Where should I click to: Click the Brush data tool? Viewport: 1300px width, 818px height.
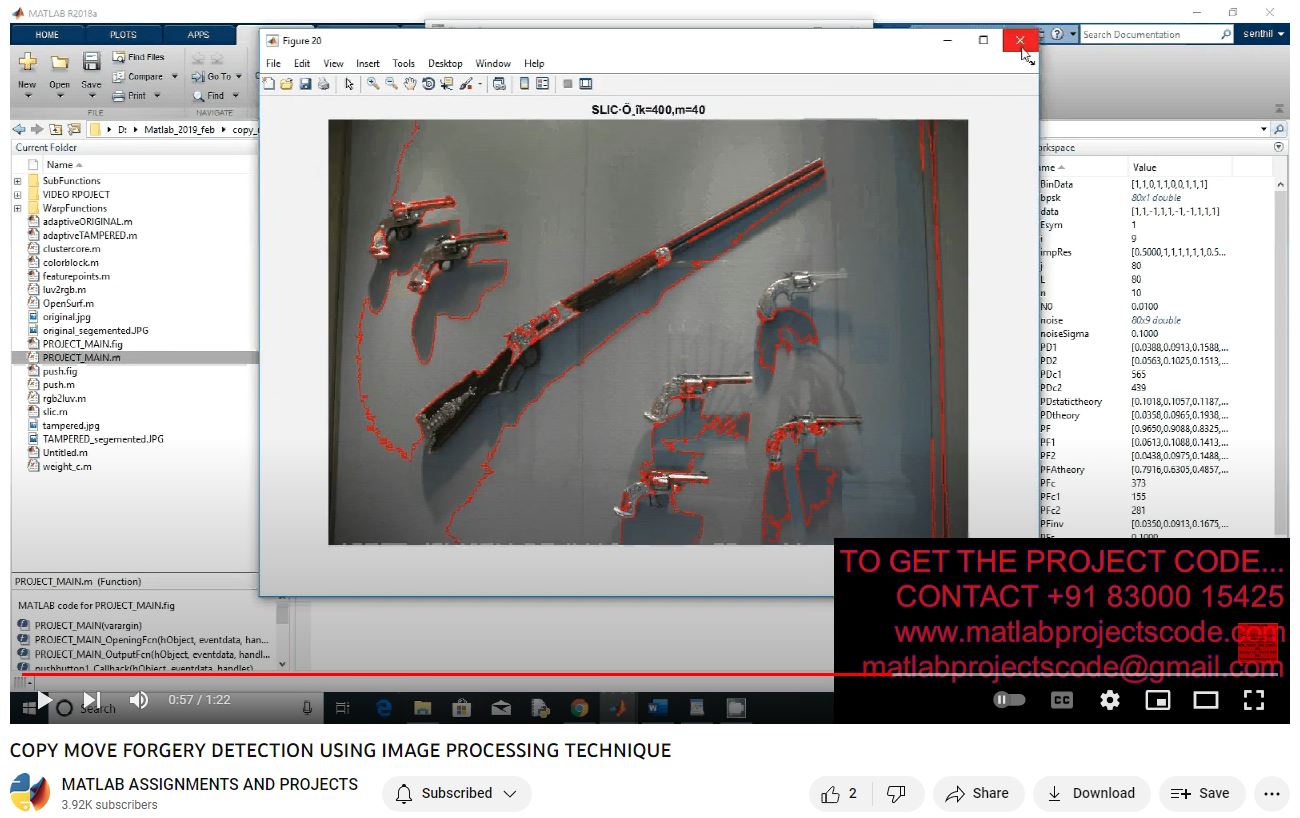(x=465, y=84)
